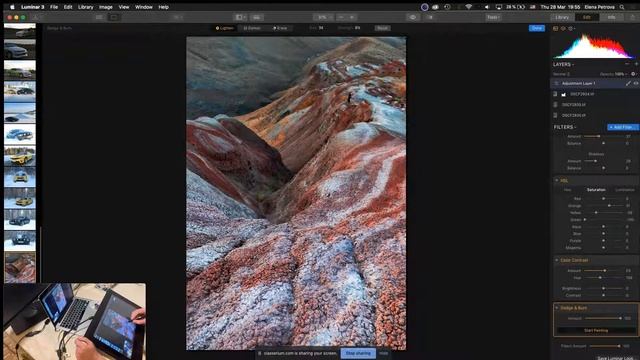Screen dimensions: 640x360
Task: Select the Saturation tab in HSL
Action: pyautogui.click(x=596, y=190)
